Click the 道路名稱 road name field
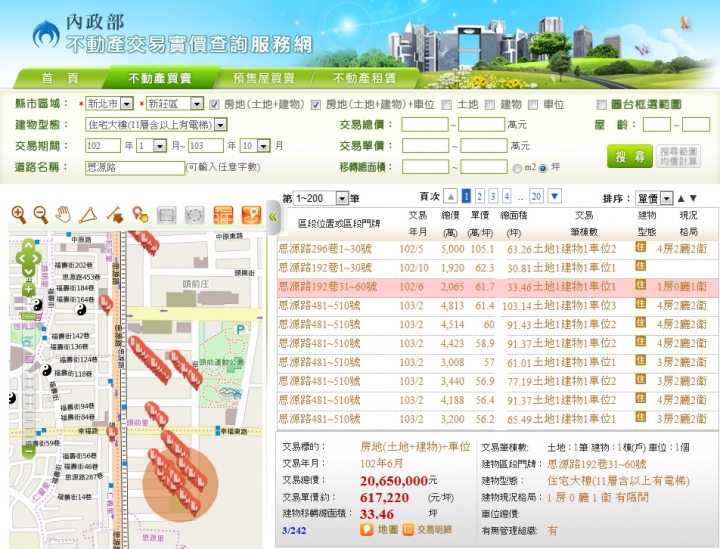This screenshot has width=720, height=549. coord(135,168)
